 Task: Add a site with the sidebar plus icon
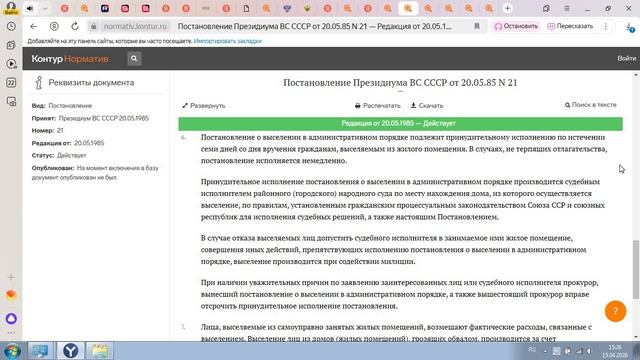pos(11,277)
